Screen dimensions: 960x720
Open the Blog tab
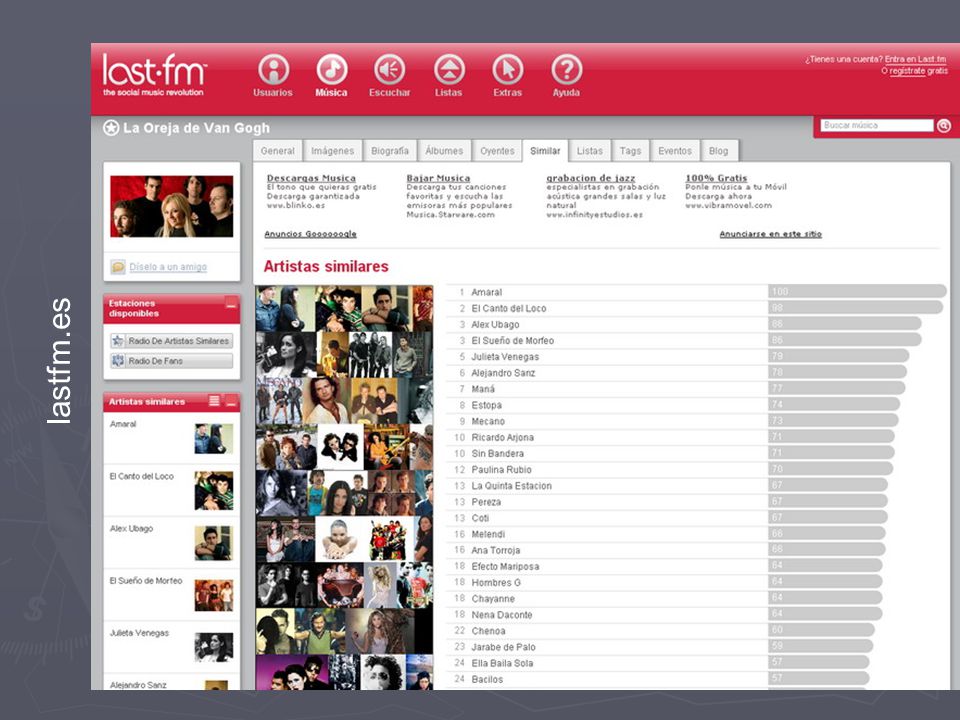point(719,151)
